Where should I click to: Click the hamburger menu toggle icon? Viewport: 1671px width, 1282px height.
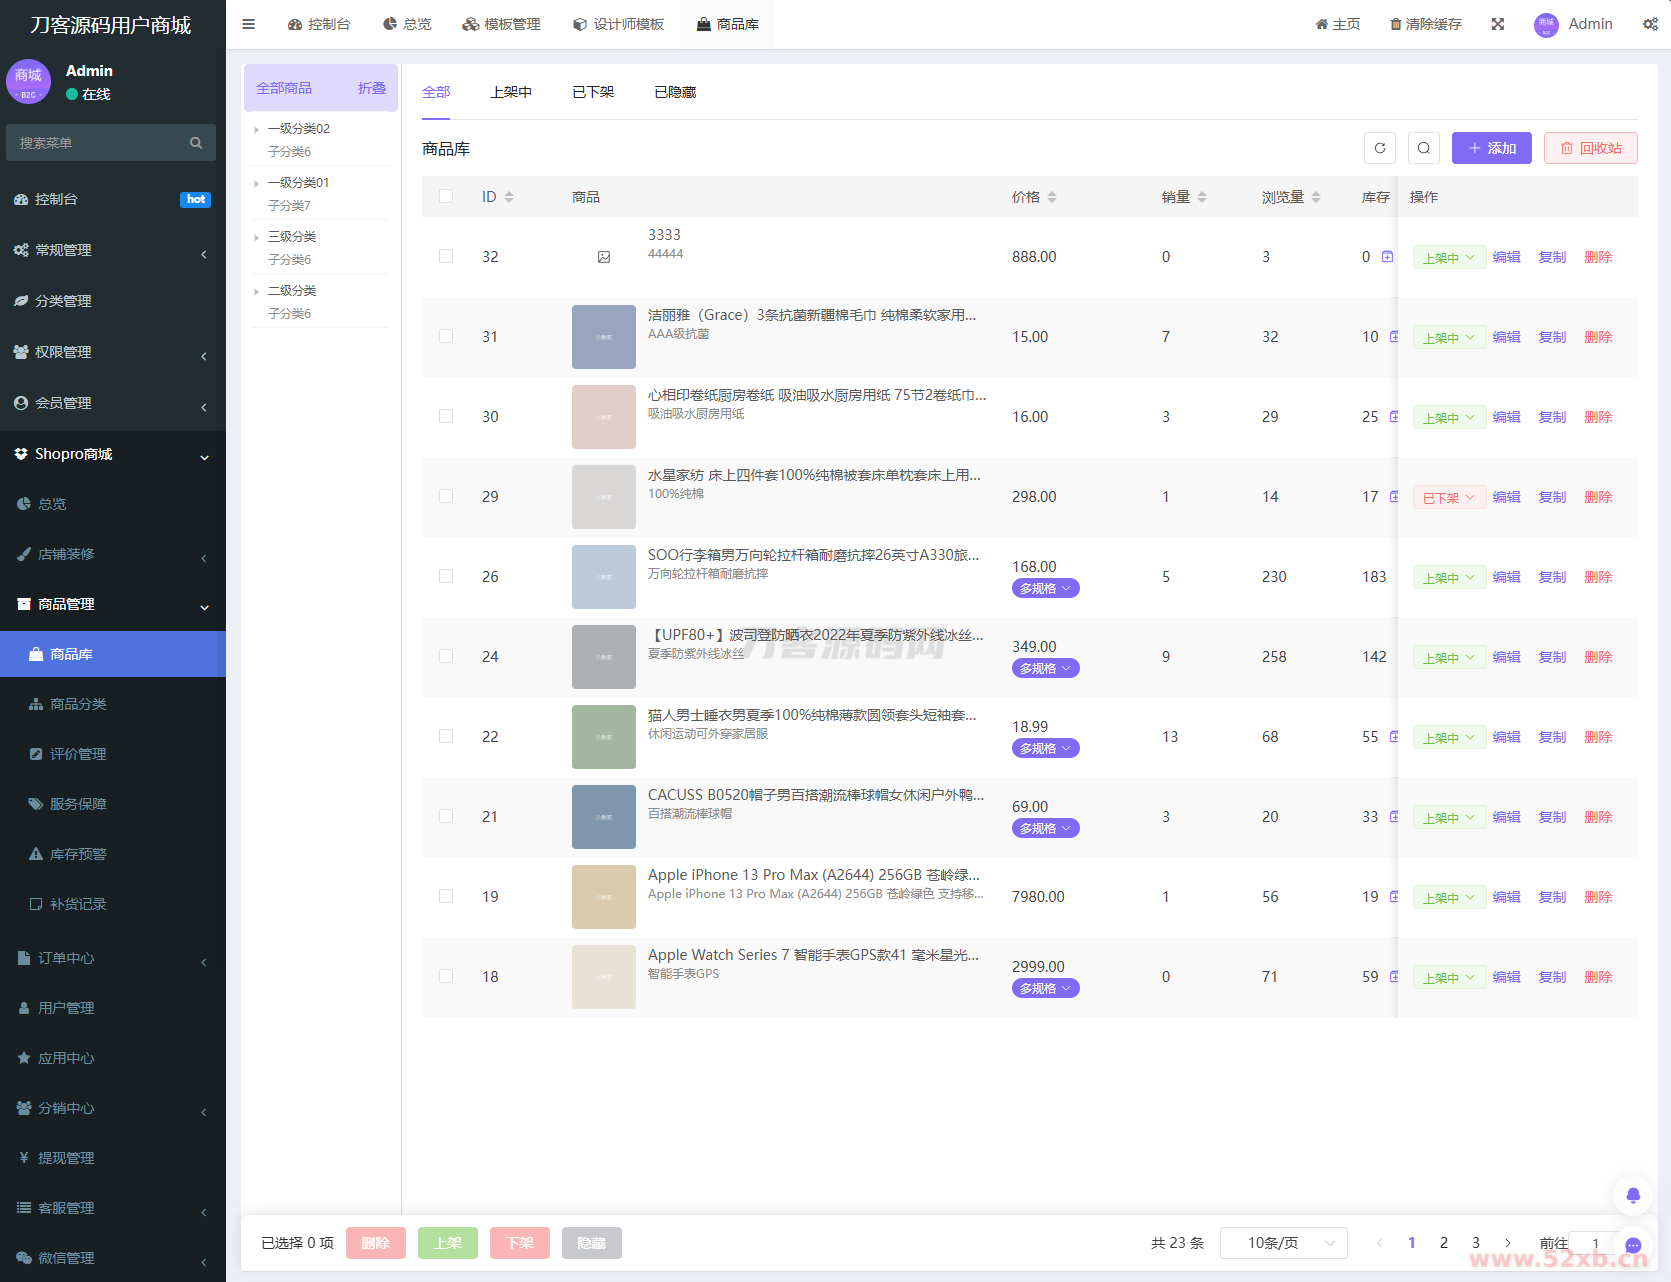(x=248, y=24)
